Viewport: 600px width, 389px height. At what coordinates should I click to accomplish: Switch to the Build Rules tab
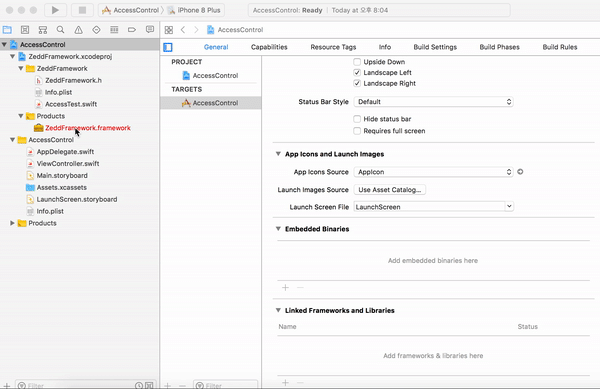[x=560, y=47]
